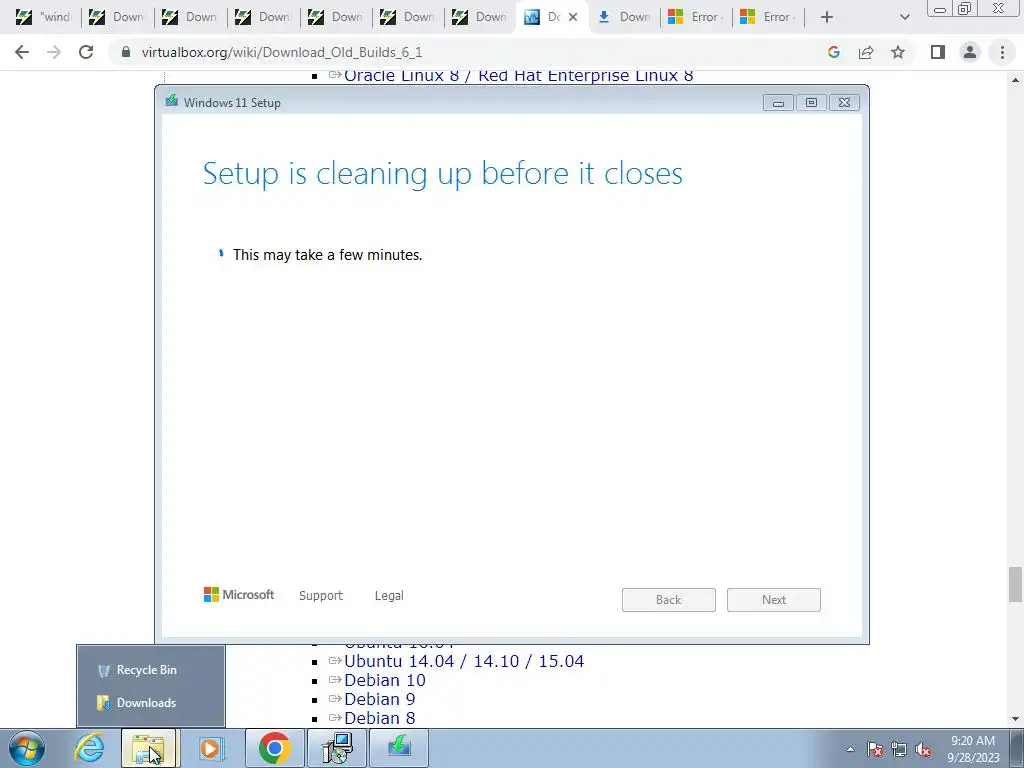Viewport: 1024px width, 768px height.
Task: Open Windows Media Player from taskbar
Action: point(210,748)
